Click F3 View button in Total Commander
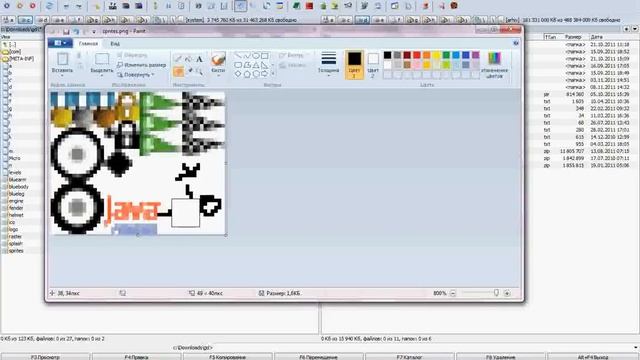This screenshot has width=640, height=360. click(45, 357)
